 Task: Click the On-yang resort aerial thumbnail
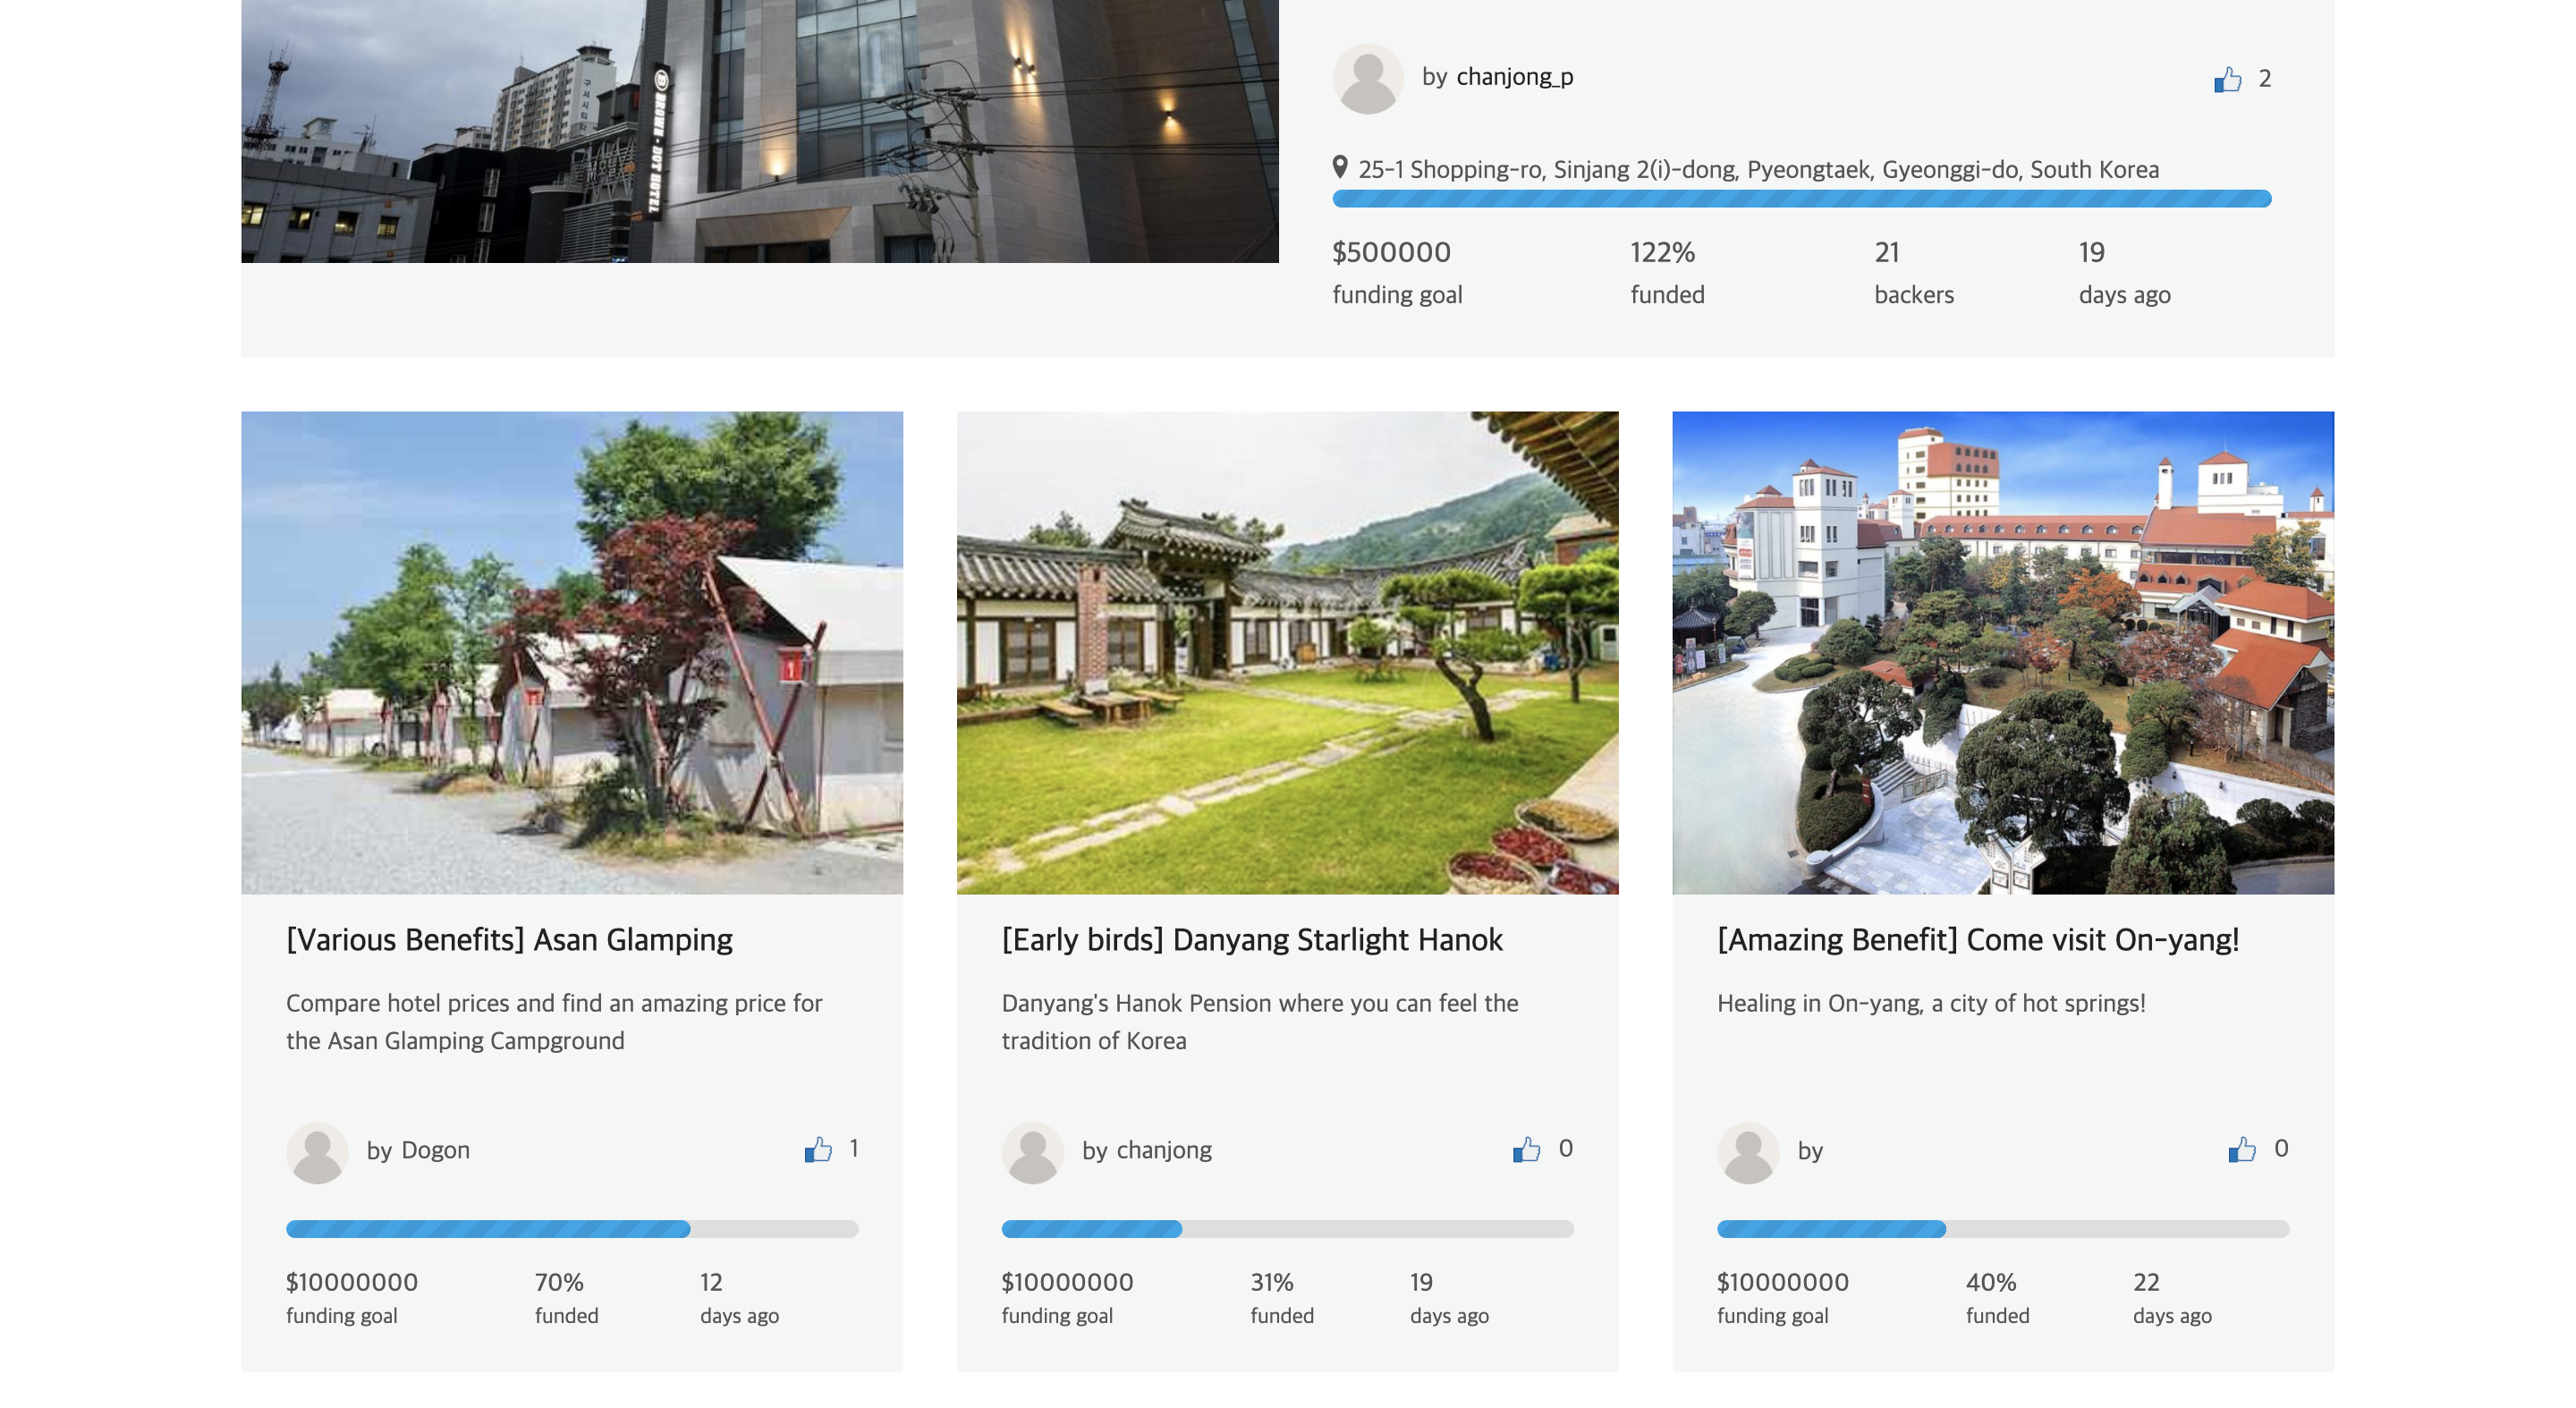(x=2003, y=652)
